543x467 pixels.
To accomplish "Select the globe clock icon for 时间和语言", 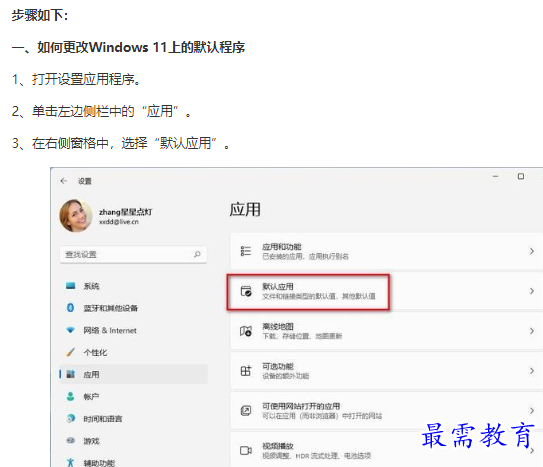I will click(70, 419).
